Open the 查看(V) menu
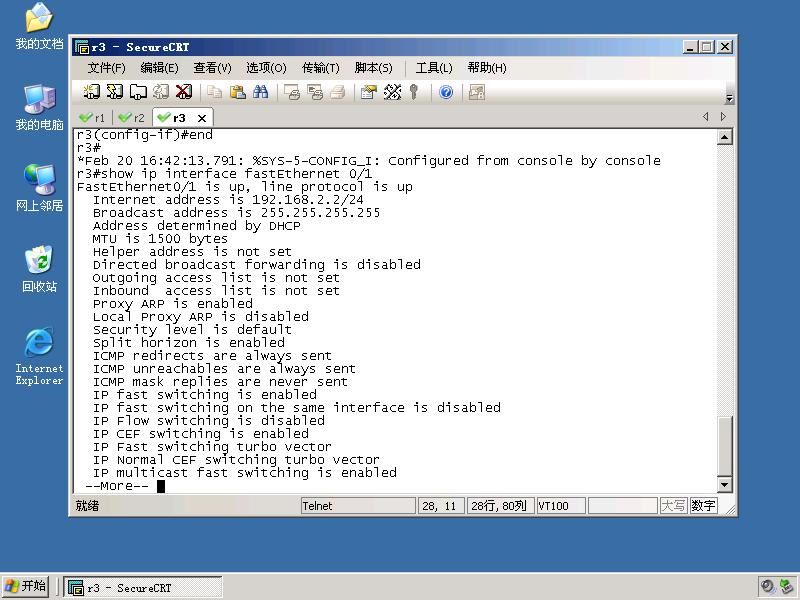Image resolution: width=800 pixels, height=600 pixels. (x=212, y=68)
